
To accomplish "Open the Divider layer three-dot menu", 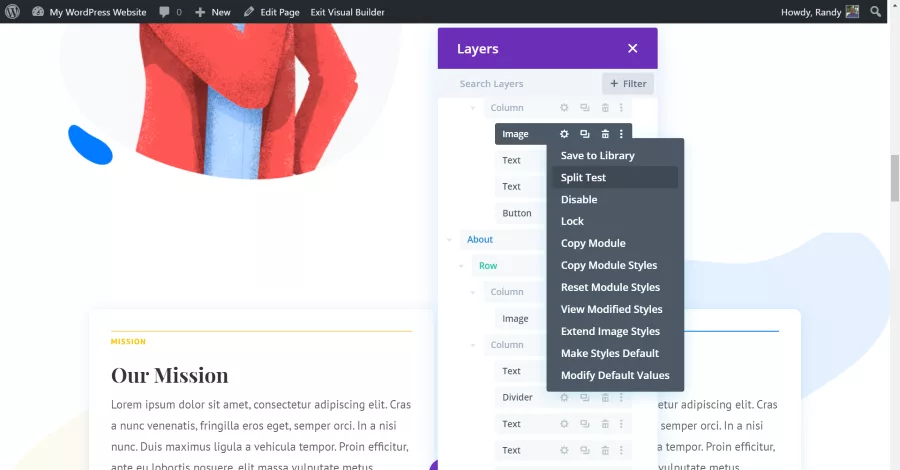I will tap(621, 397).
